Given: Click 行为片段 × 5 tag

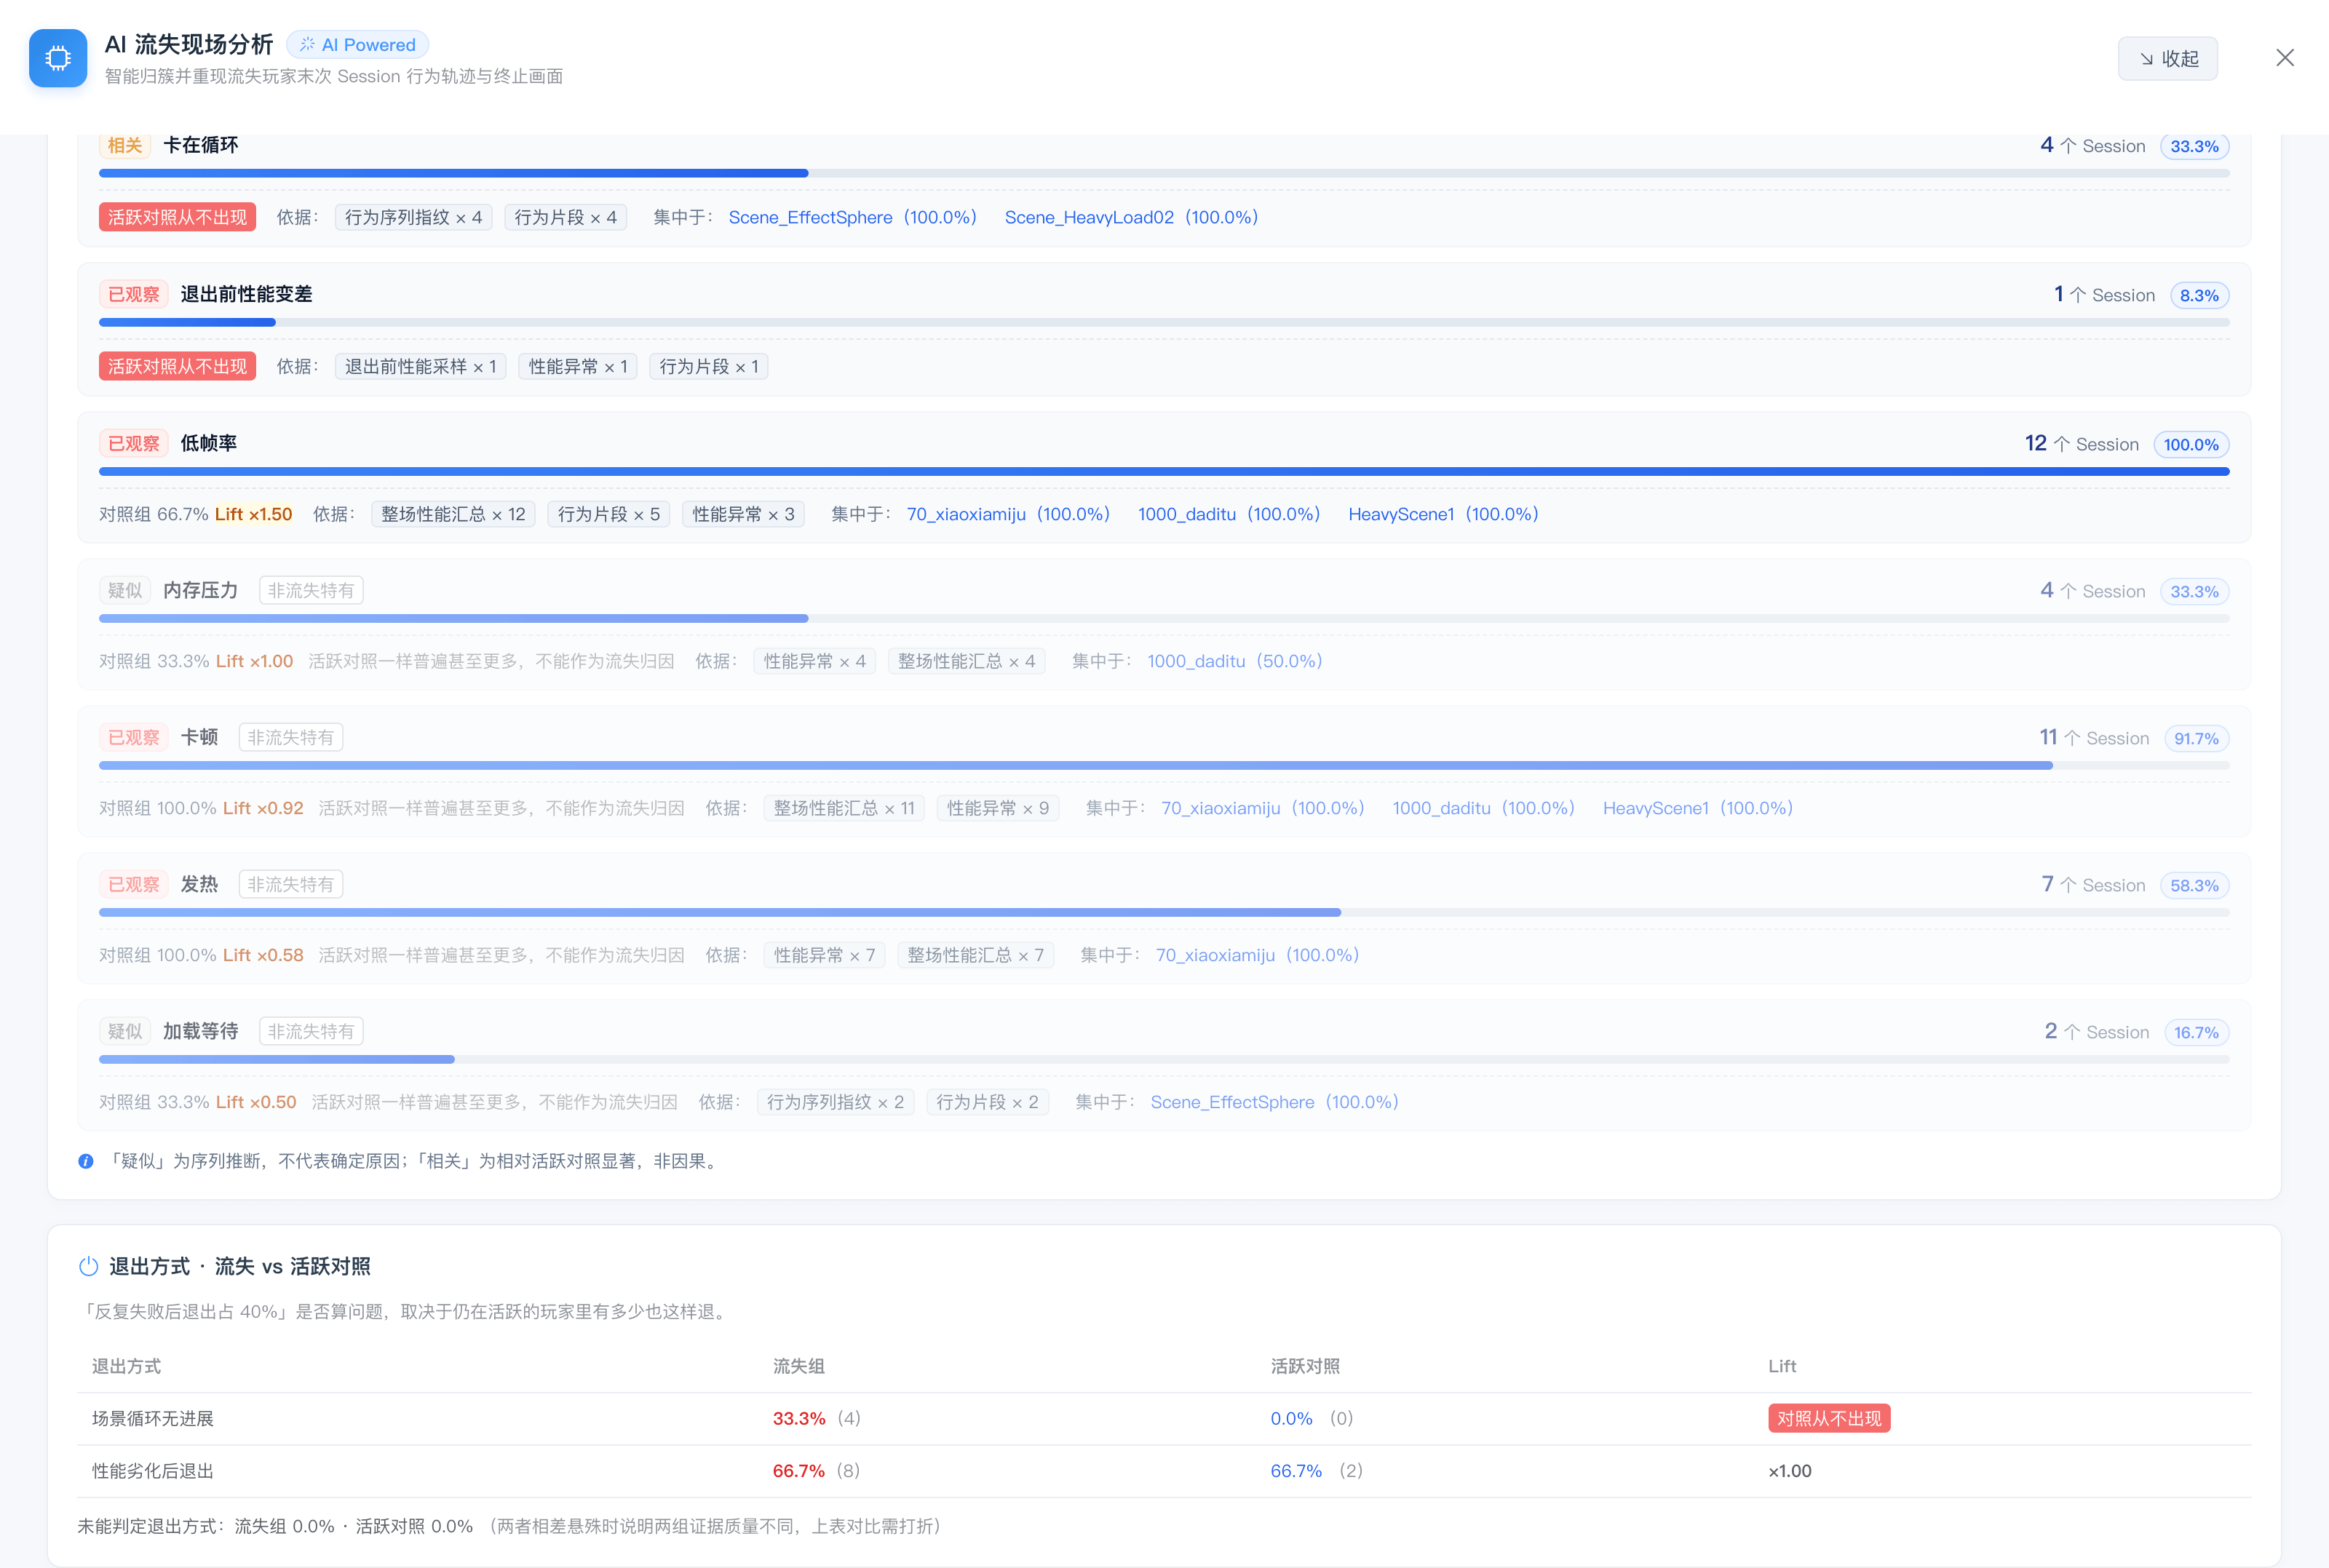Looking at the screenshot, I should (608, 514).
